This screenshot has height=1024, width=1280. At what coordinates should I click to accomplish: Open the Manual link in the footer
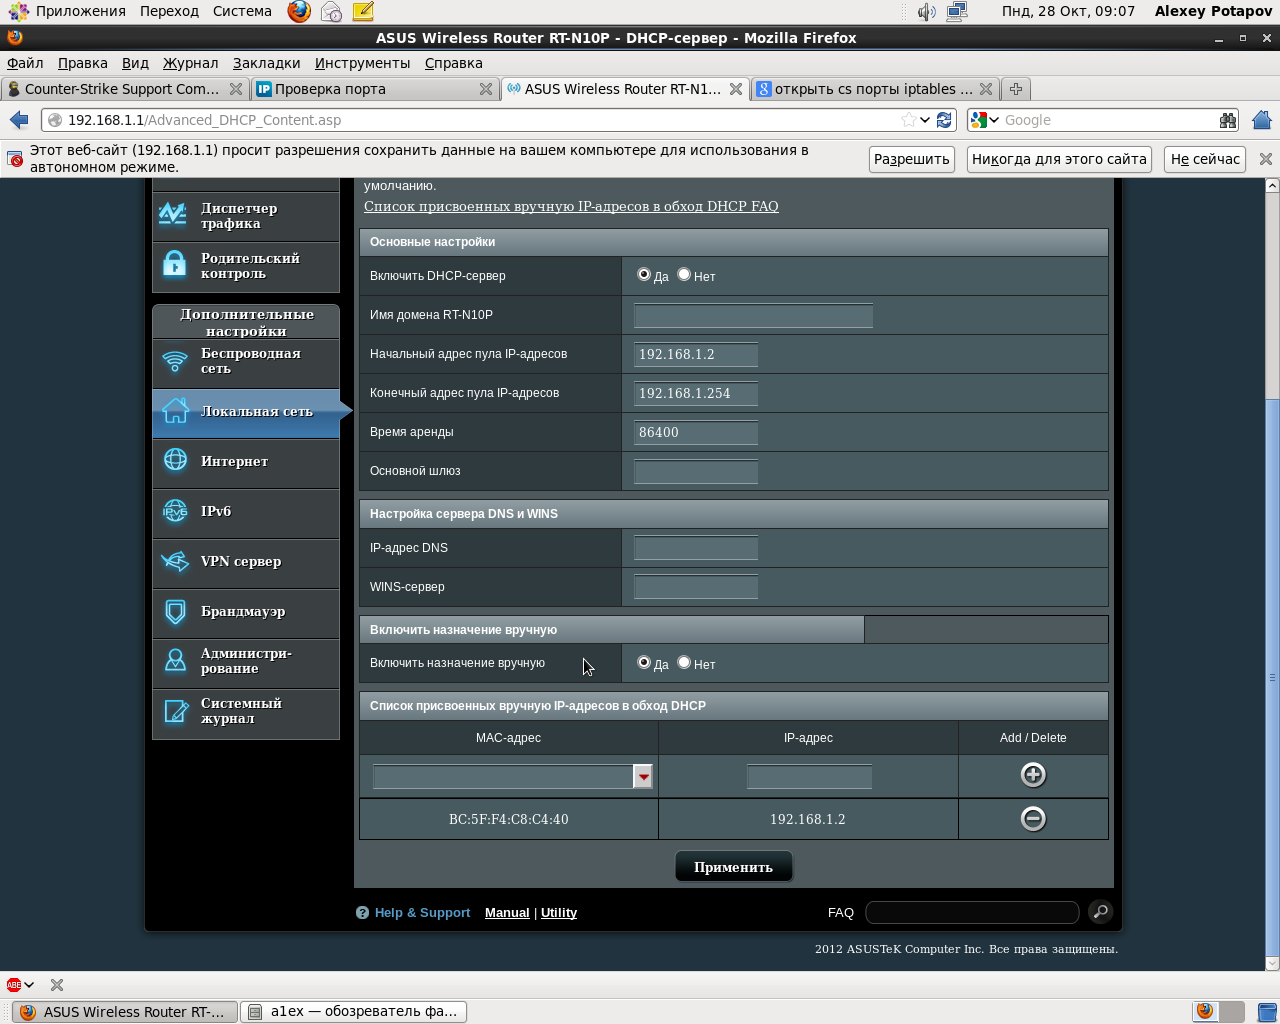pos(507,912)
